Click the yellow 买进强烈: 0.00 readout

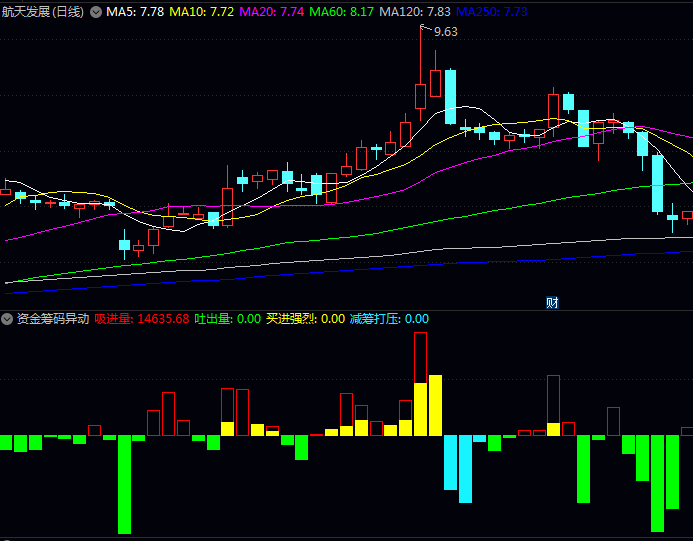coord(305,319)
